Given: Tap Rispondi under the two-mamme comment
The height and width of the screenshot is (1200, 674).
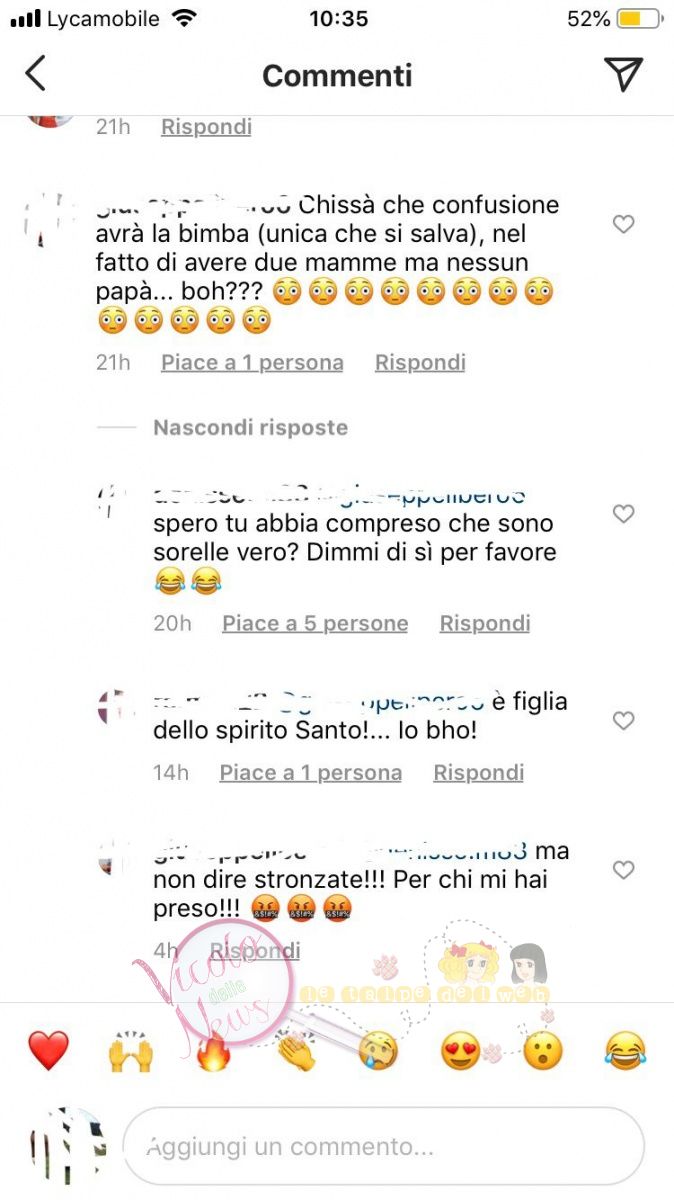Looking at the screenshot, I should (420, 362).
